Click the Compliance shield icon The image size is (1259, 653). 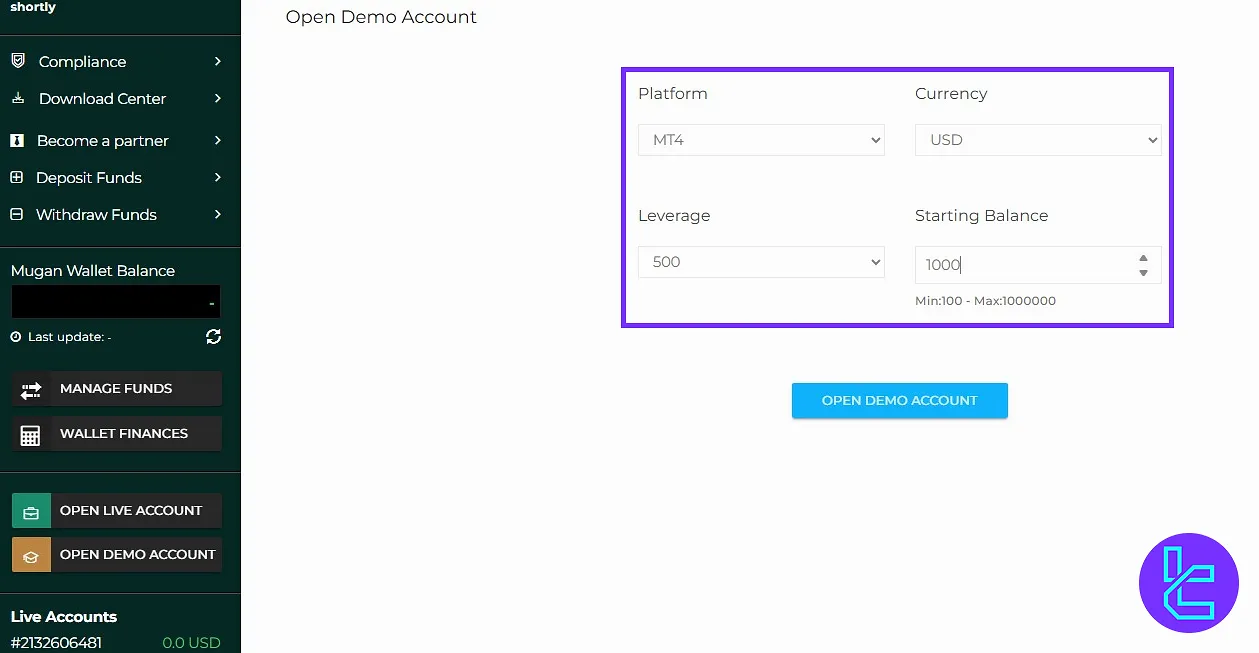(17, 61)
